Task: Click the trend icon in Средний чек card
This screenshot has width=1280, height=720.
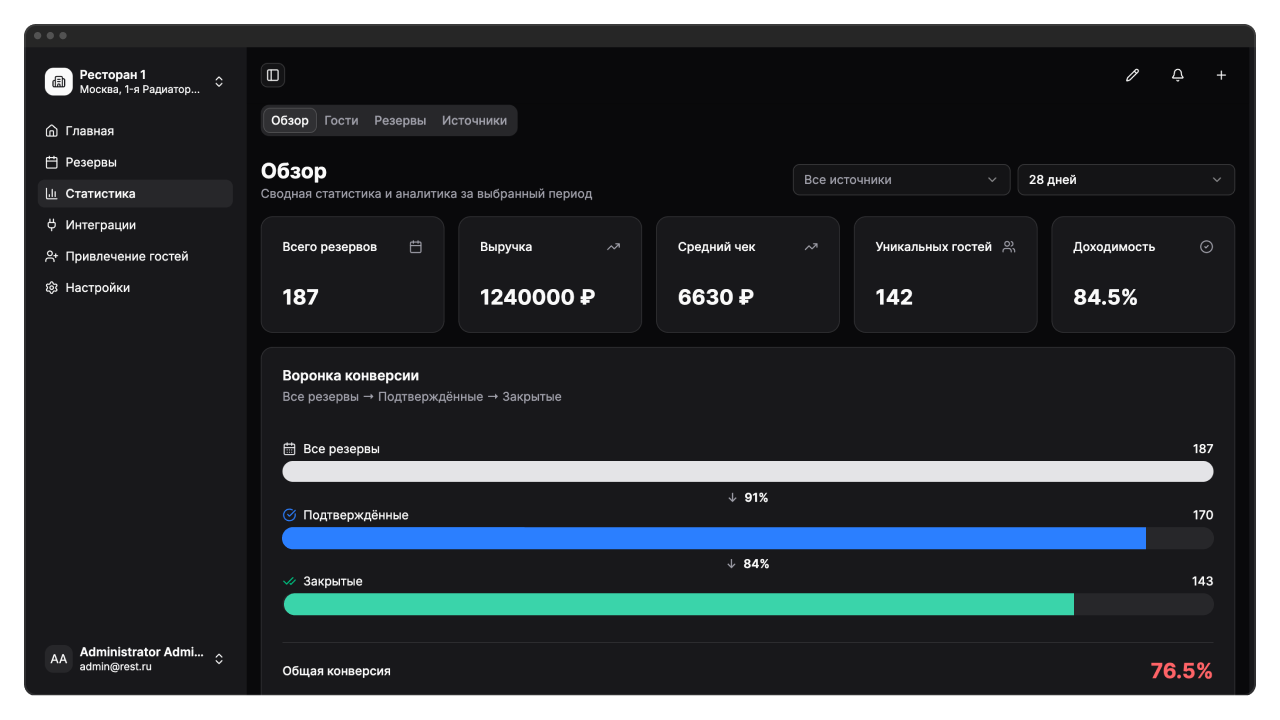Action: (811, 247)
